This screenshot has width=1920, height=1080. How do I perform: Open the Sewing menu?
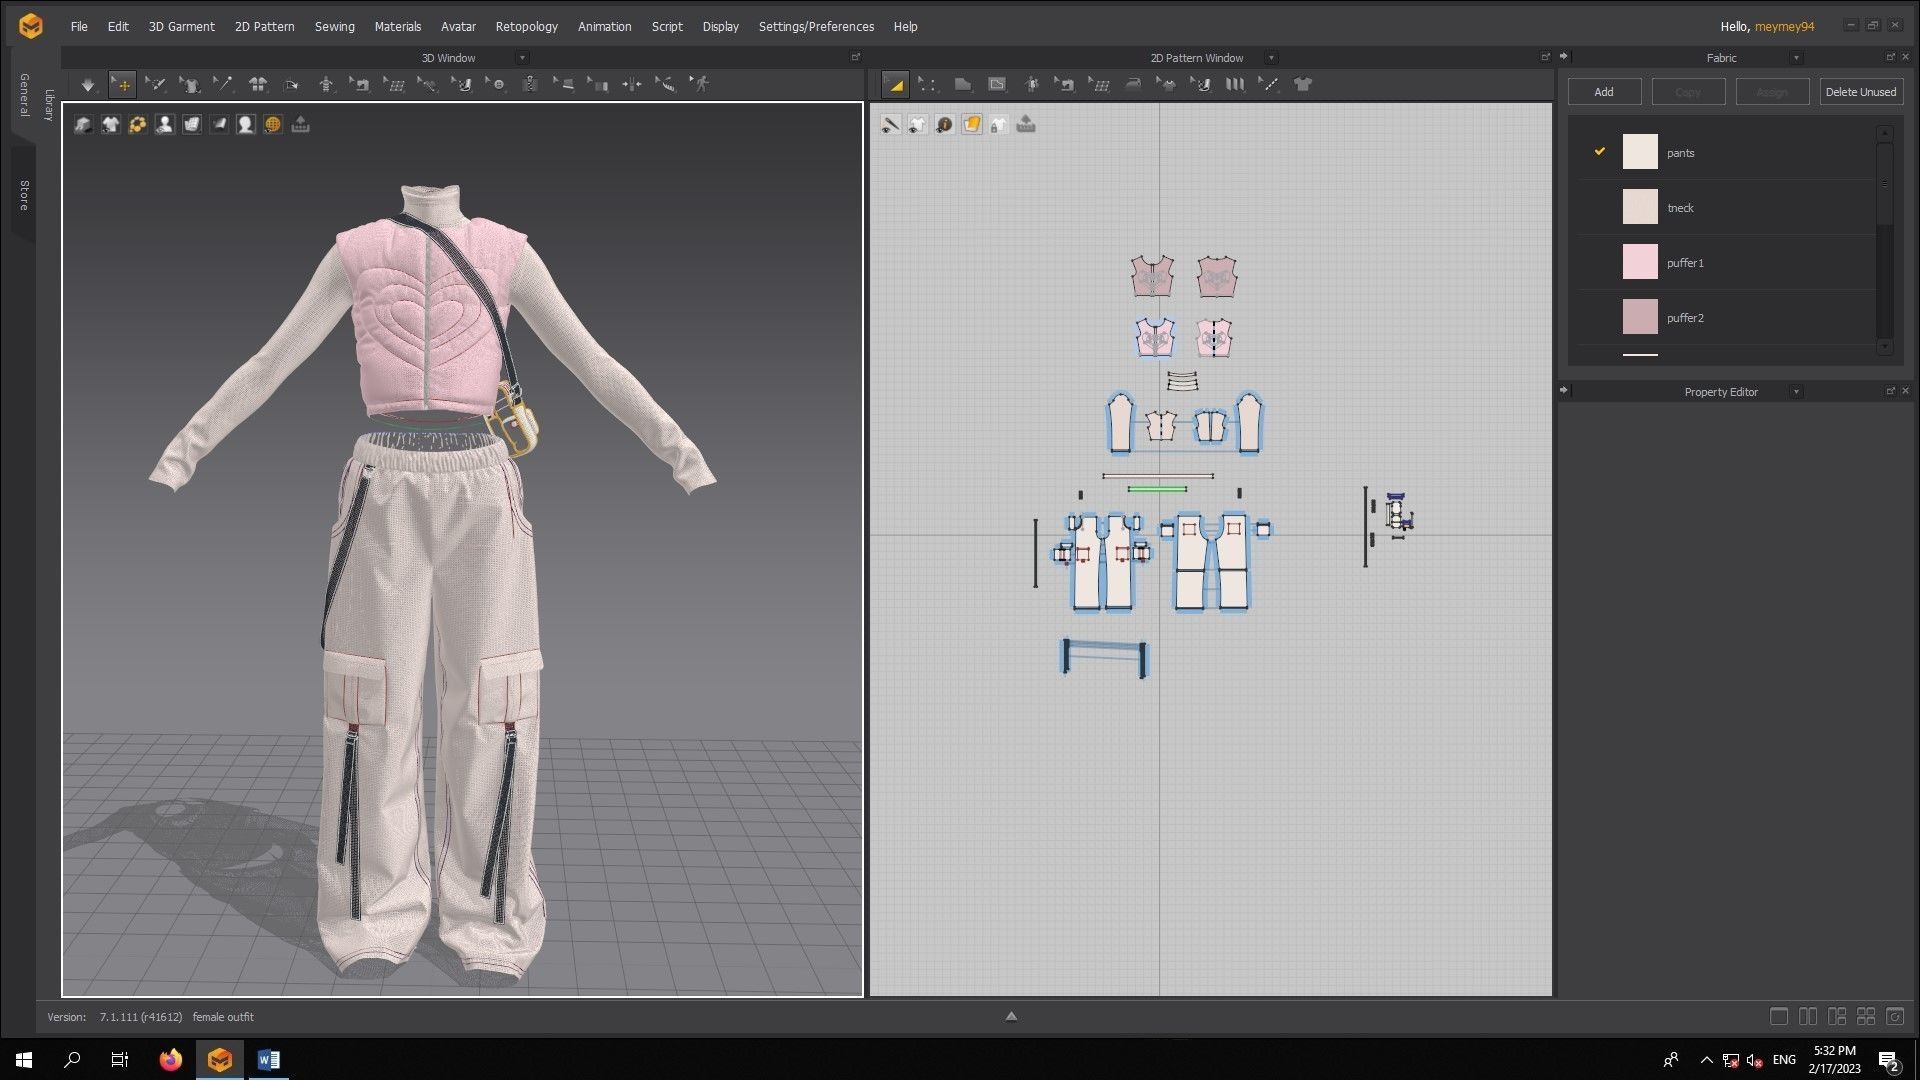pyautogui.click(x=334, y=27)
